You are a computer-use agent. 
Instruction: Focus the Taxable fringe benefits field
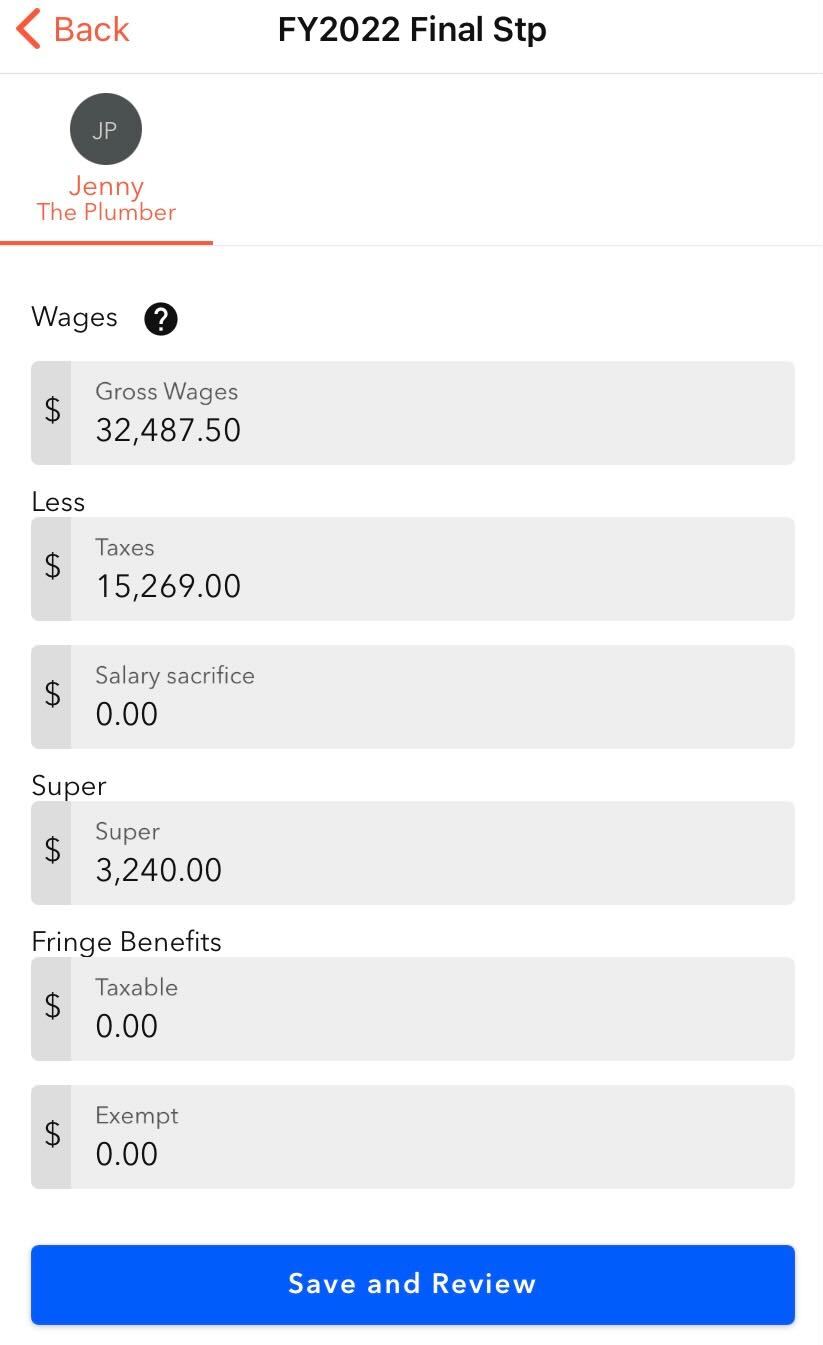pos(432,1009)
